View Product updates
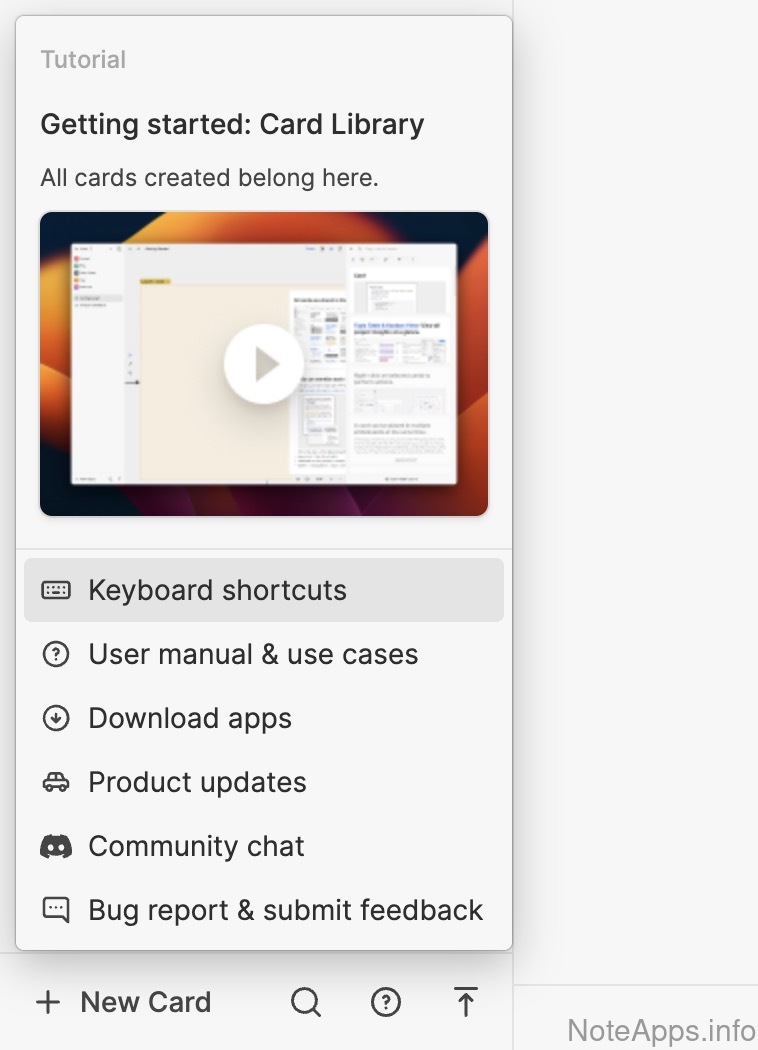Viewport: 758px width, 1050px height. pos(197,782)
